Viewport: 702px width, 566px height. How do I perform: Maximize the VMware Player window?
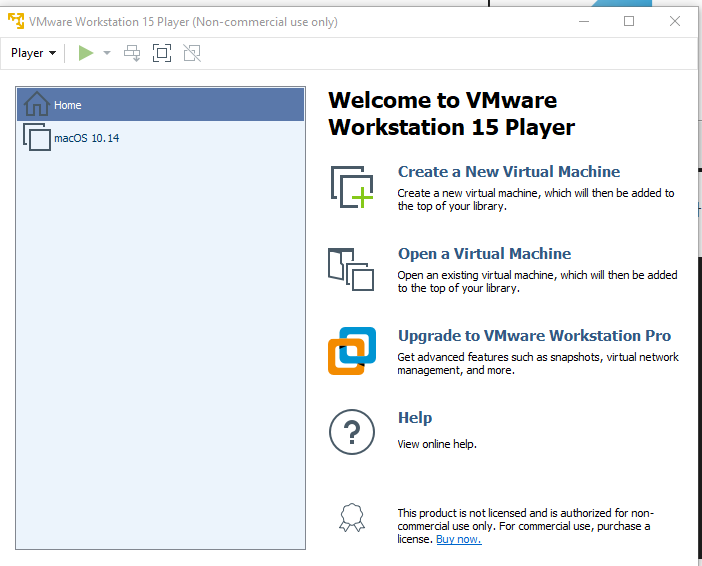click(629, 21)
